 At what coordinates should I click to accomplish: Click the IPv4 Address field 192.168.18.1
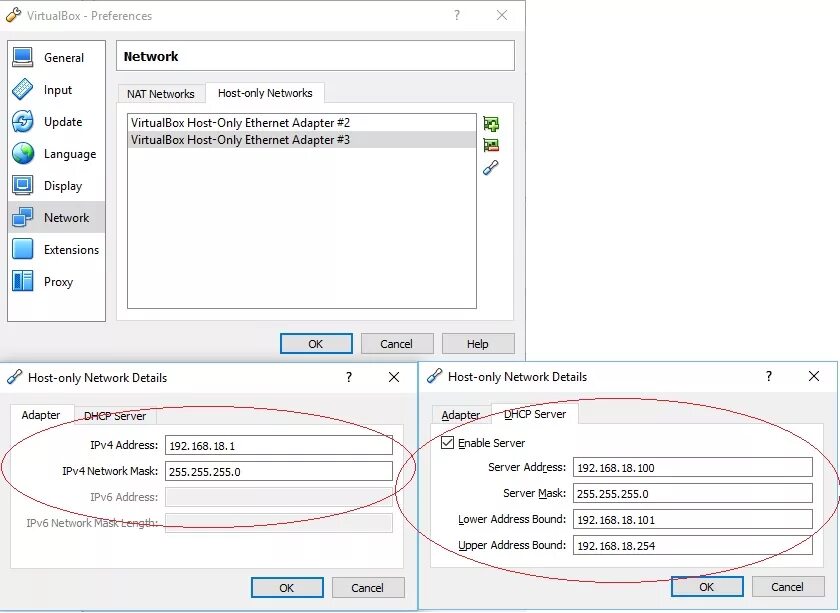coord(279,445)
